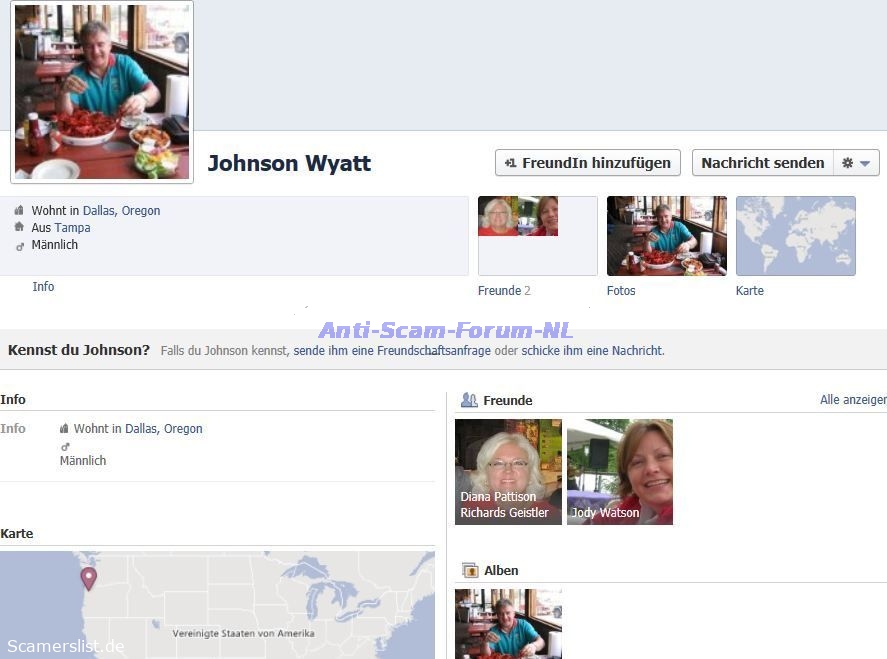
Task: Click the Nachricht senden button
Action: point(763,163)
